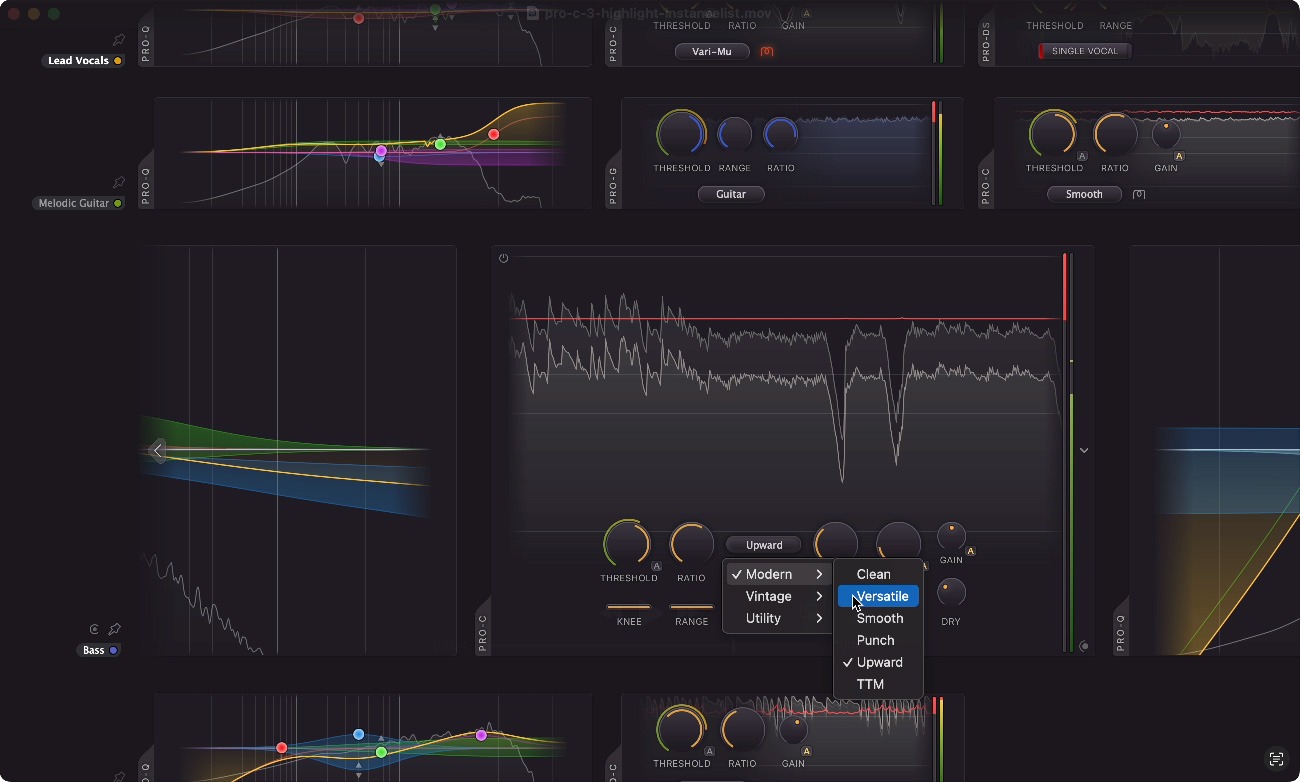Toggle auto gain A badge beside GAIN knob
The width and height of the screenshot is (1300, 782).
pyautogui.click(x=970, y=551)
